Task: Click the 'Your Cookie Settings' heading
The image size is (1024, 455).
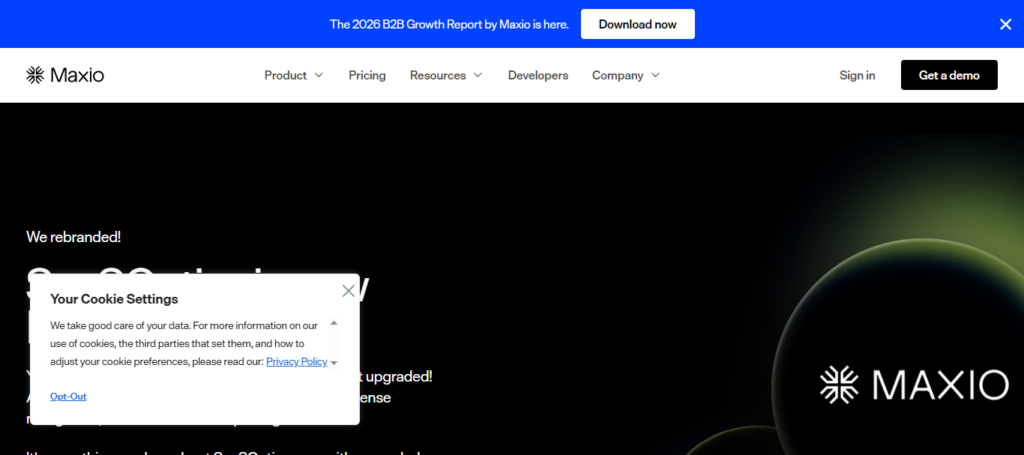Action: [x=114, y=299]
